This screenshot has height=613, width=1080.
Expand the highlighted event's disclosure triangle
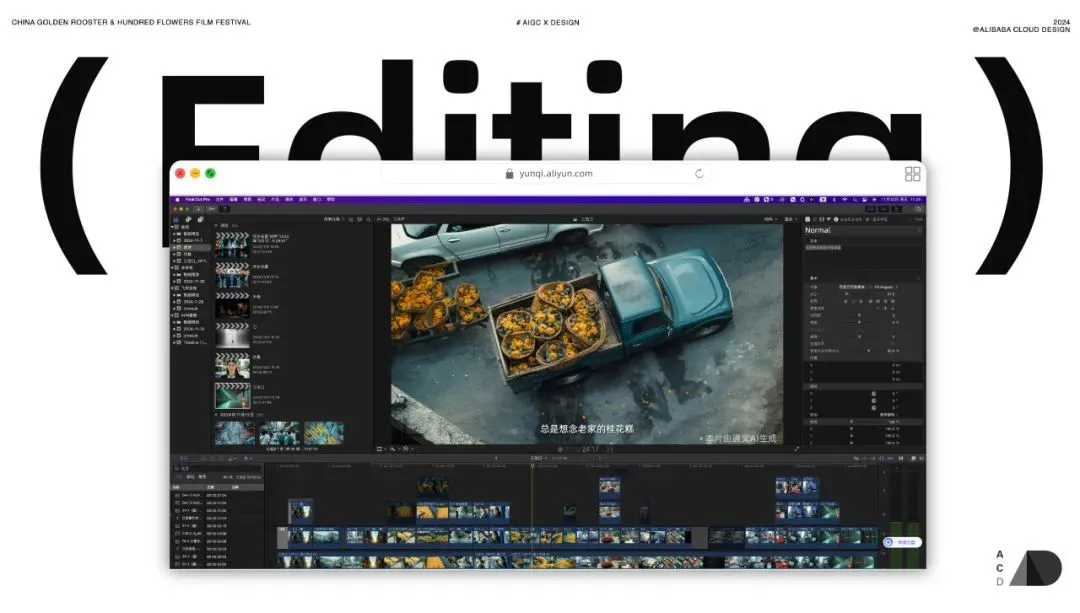coord(174,247)
